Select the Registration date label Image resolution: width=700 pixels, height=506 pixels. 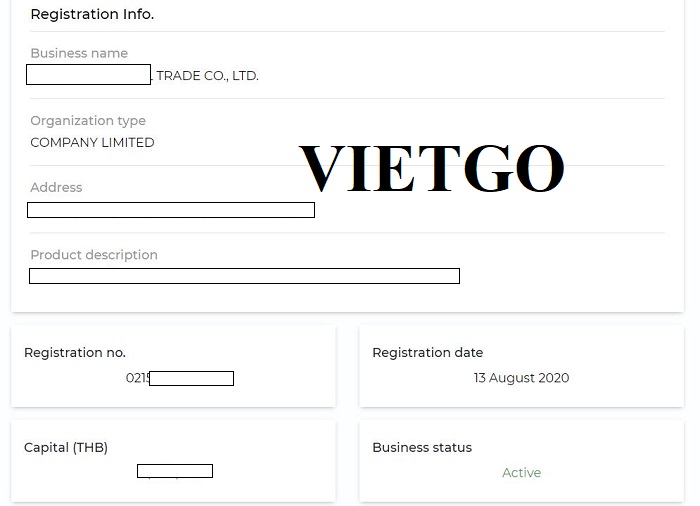pos(427,353)
